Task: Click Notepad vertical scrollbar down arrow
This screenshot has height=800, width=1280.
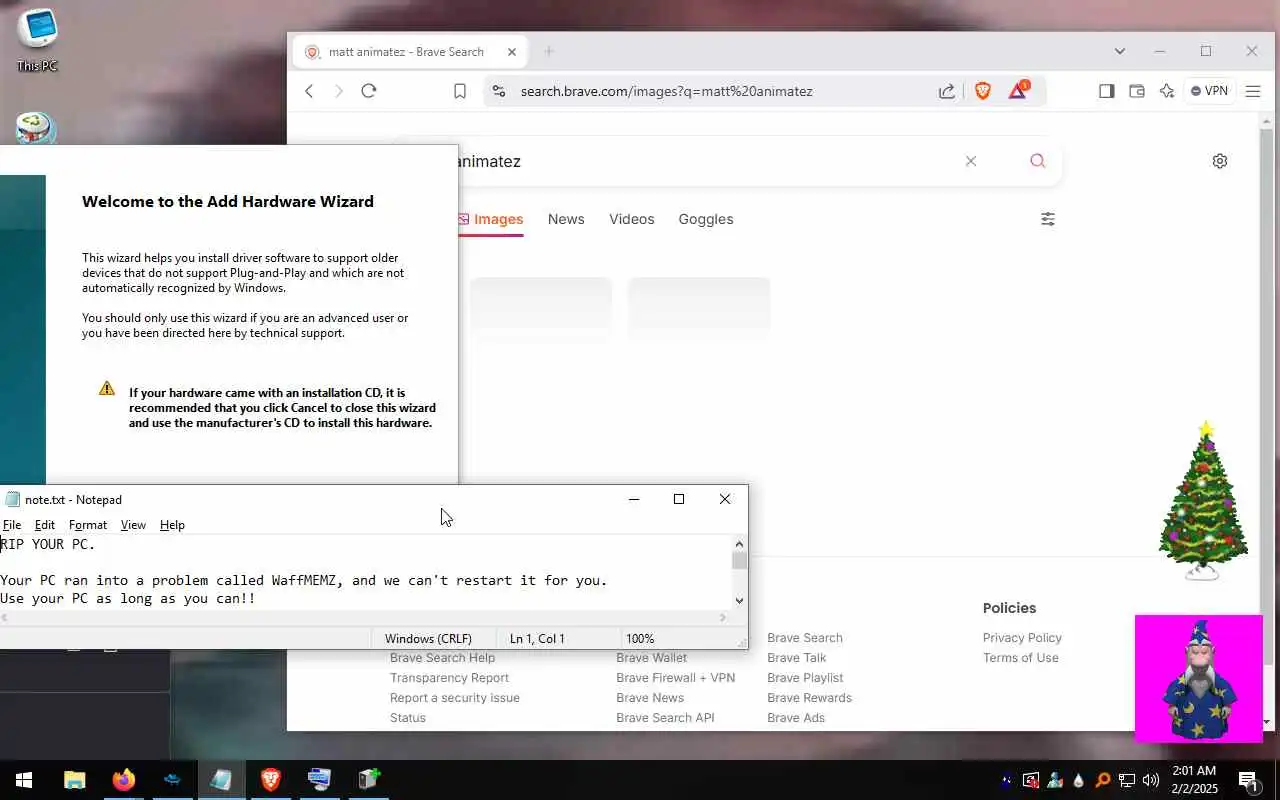Action: coord(739,600)
